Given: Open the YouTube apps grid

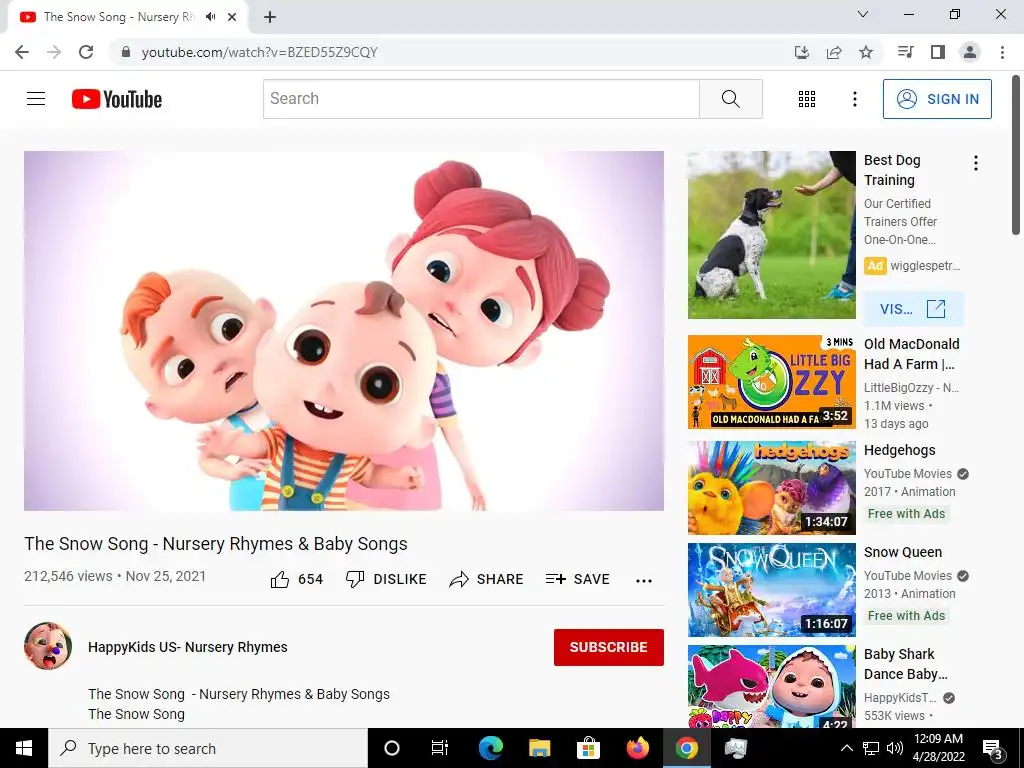Looking at the screenshot, I should point(807,99).
